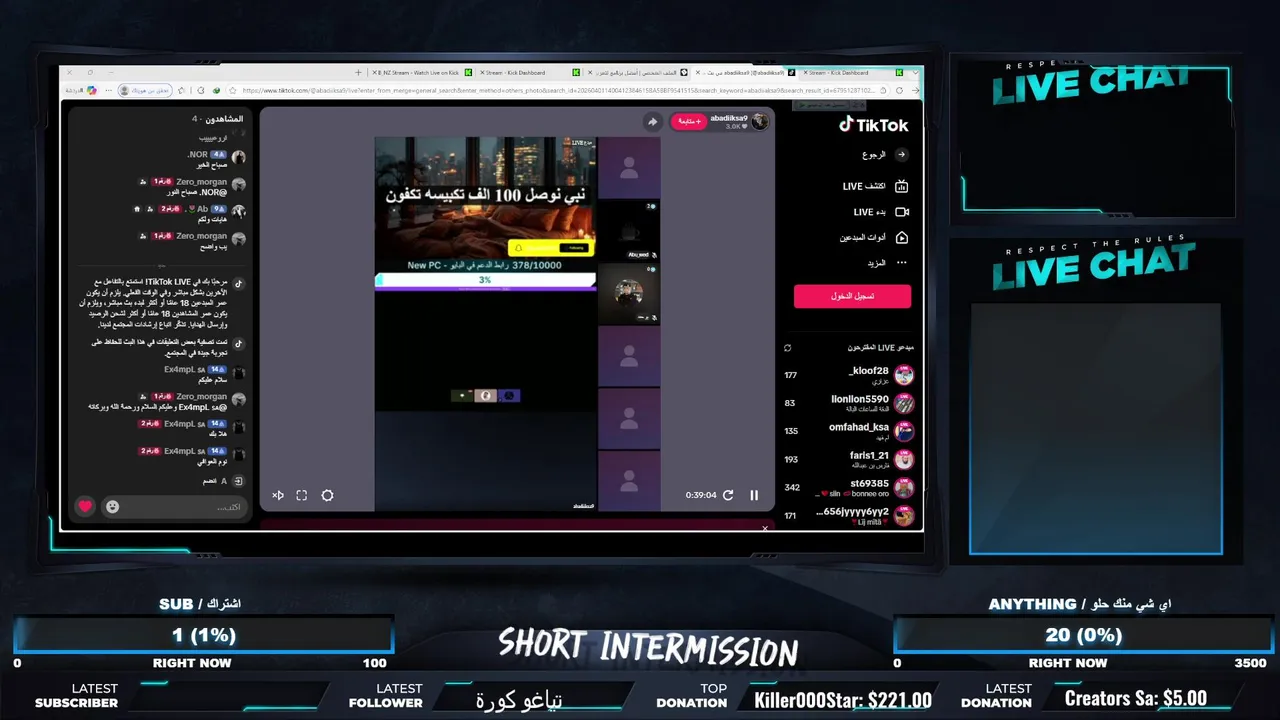Click the yellow Snapchat follow banner on stream
Image resolution: width=1280 pixels, height=720 pixels.
pyautogui.click(x=551, y=248)
